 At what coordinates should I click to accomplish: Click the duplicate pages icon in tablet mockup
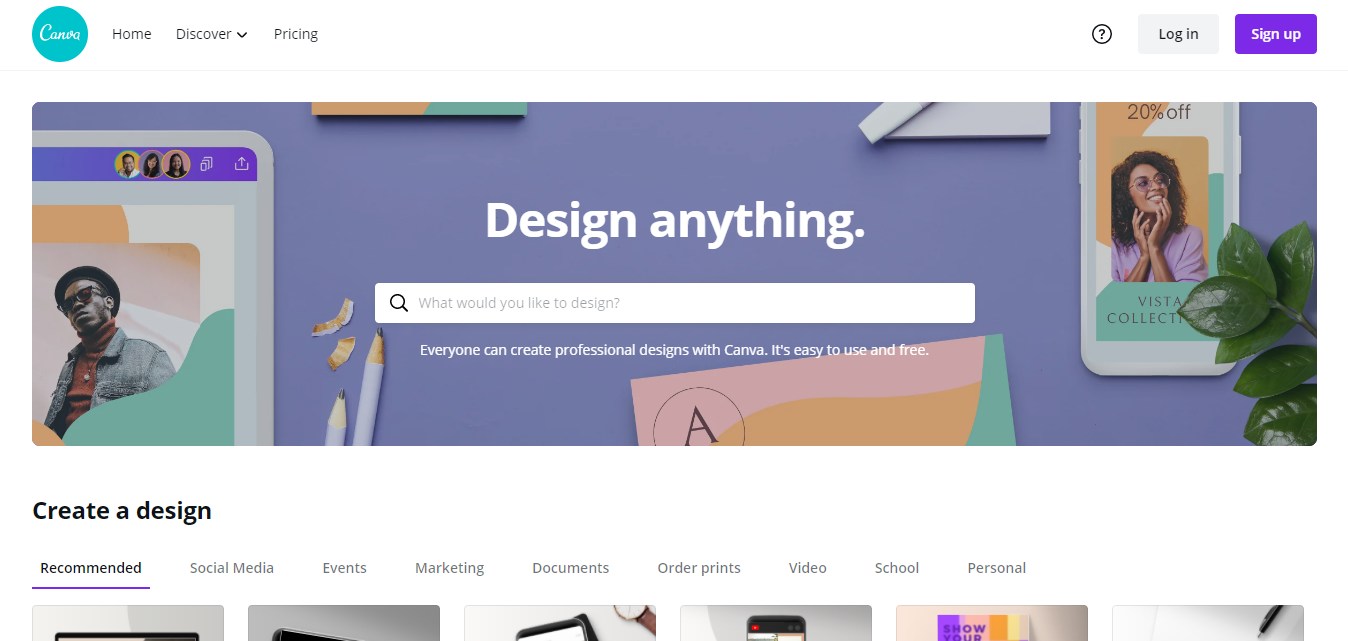coord(207,164)
